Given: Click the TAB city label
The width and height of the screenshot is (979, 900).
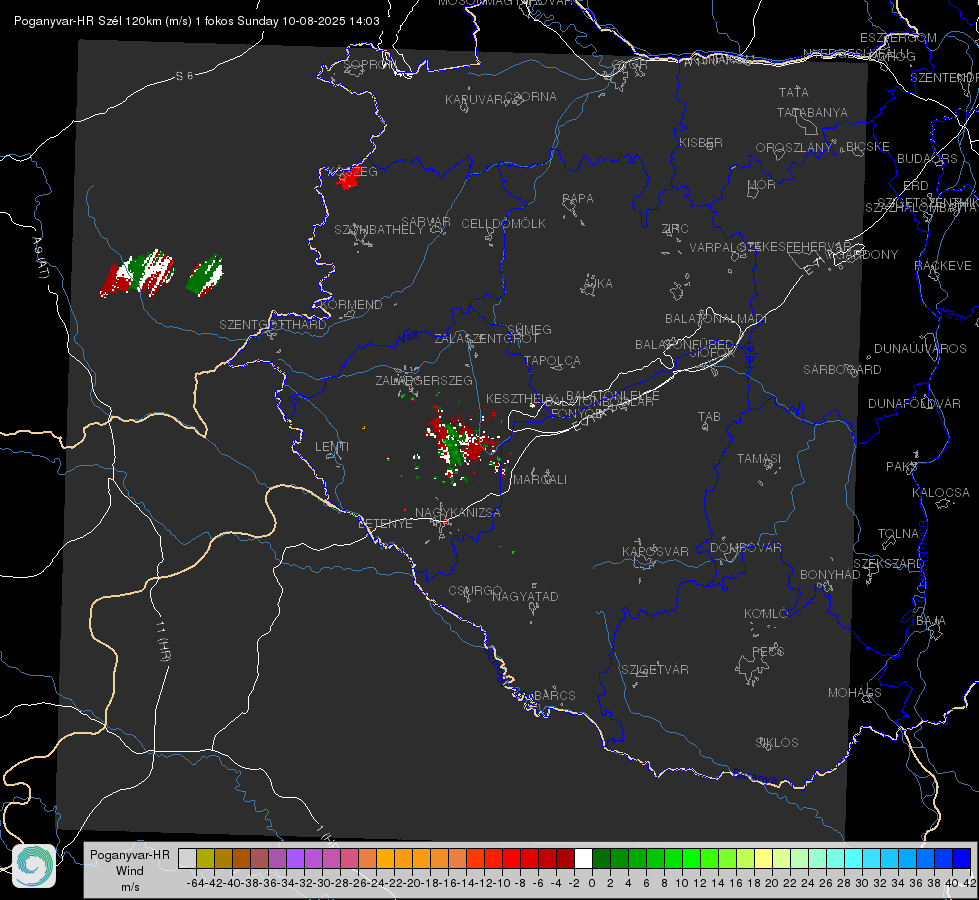Looking at the screenshot, I should point(709,417).
